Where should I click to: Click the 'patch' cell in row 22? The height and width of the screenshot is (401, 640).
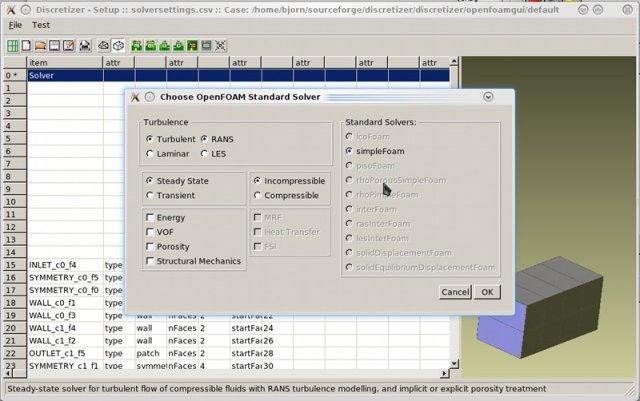click(x=151, y=353)
